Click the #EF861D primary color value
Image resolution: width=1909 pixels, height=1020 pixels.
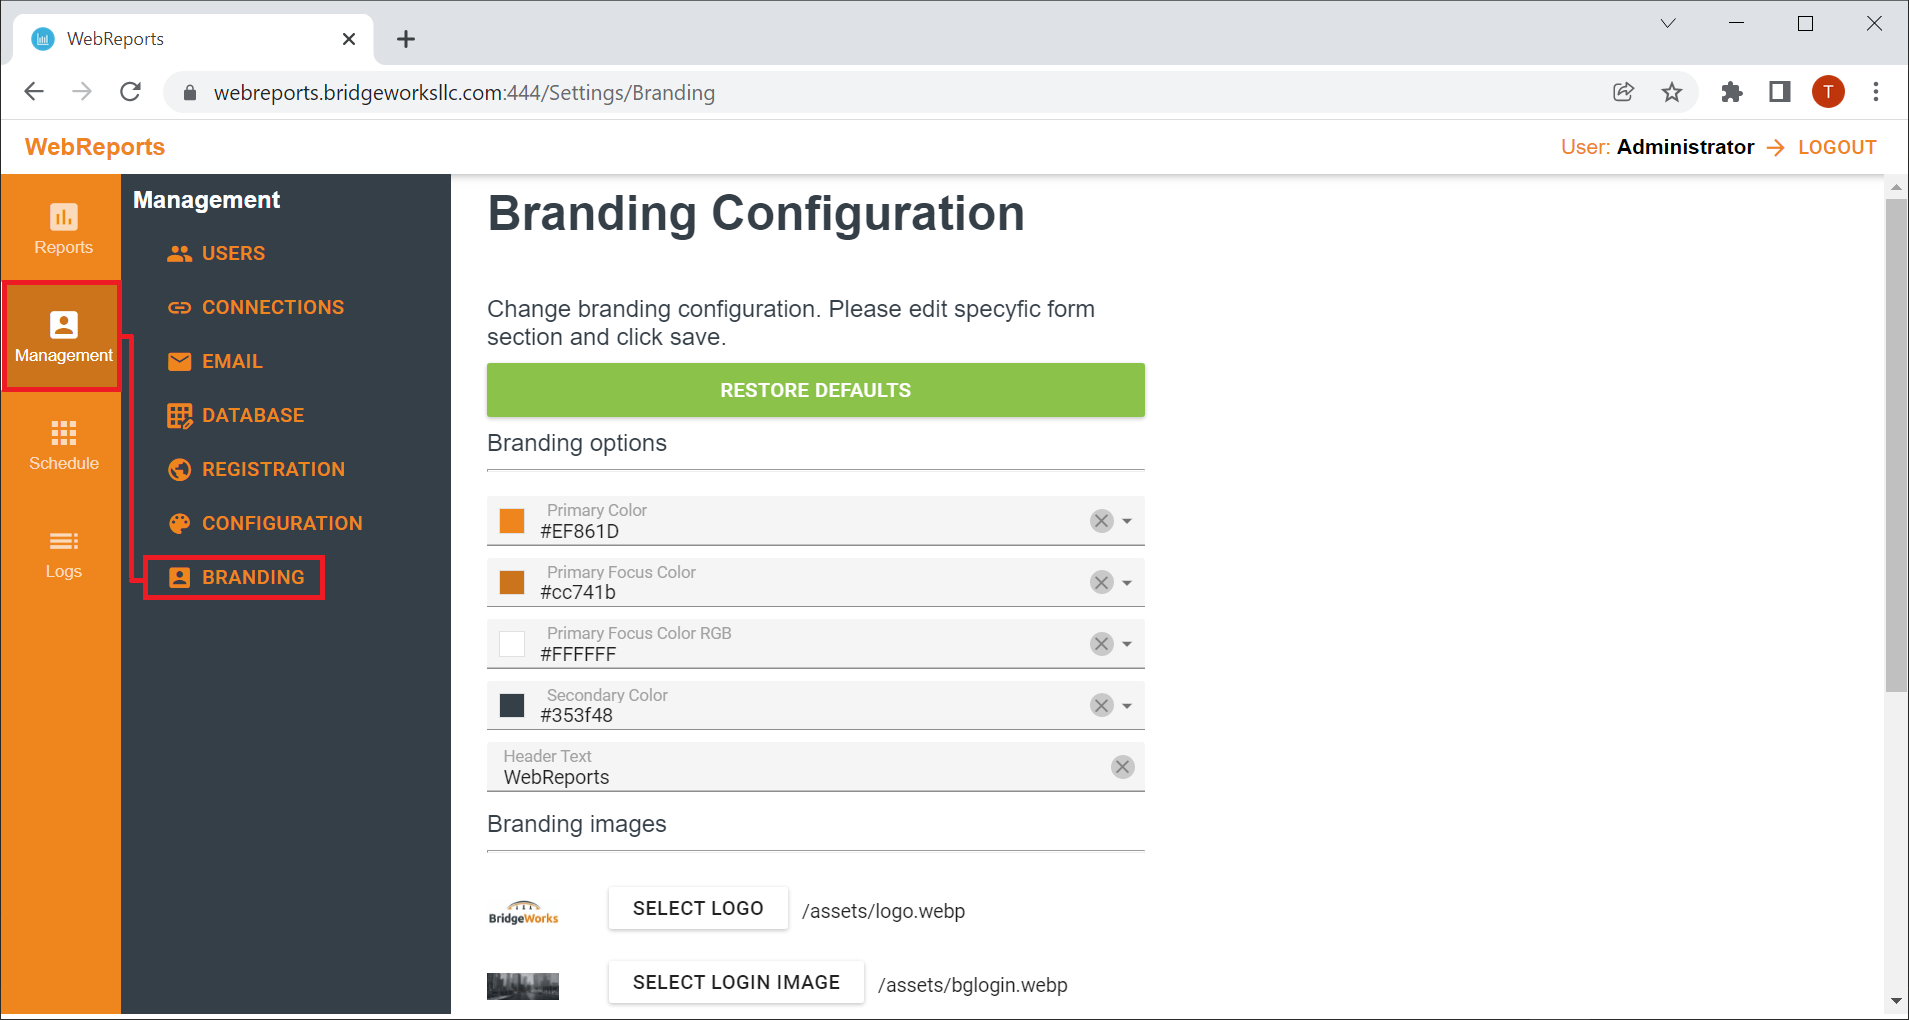580,531
